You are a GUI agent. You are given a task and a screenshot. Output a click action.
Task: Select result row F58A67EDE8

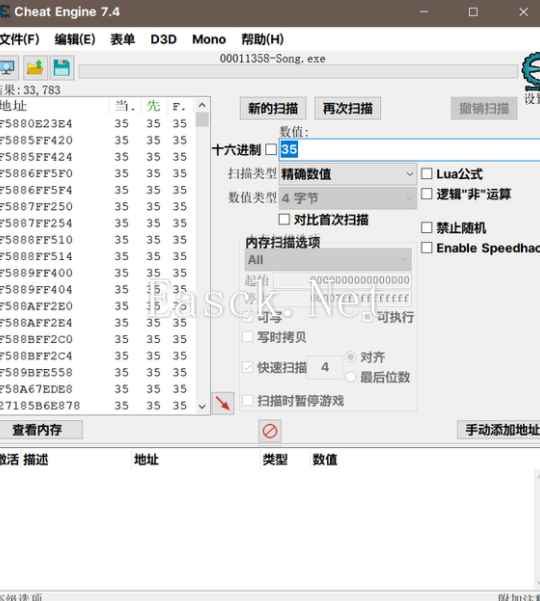(98, 389)
